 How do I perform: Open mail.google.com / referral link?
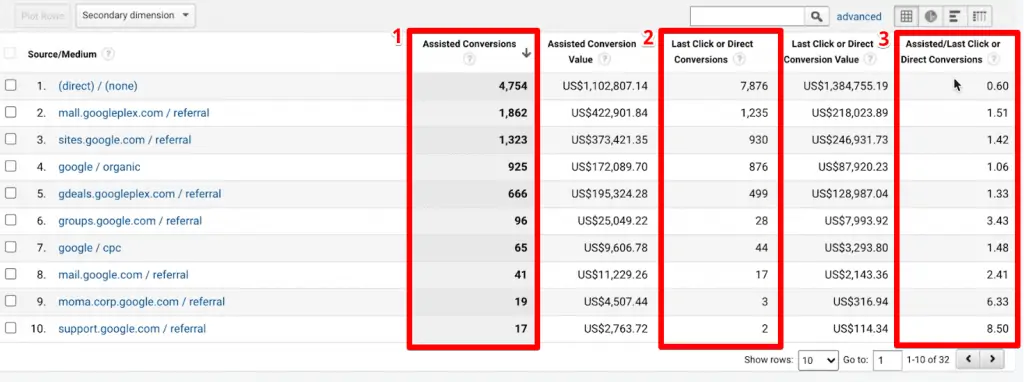point(123,275)
